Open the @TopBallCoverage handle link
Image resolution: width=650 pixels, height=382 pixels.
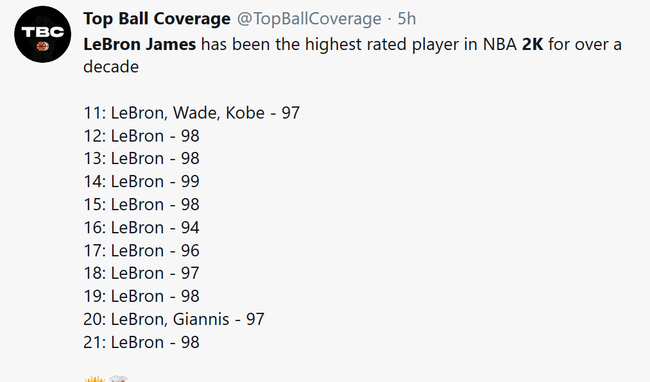tap(309, 19)
